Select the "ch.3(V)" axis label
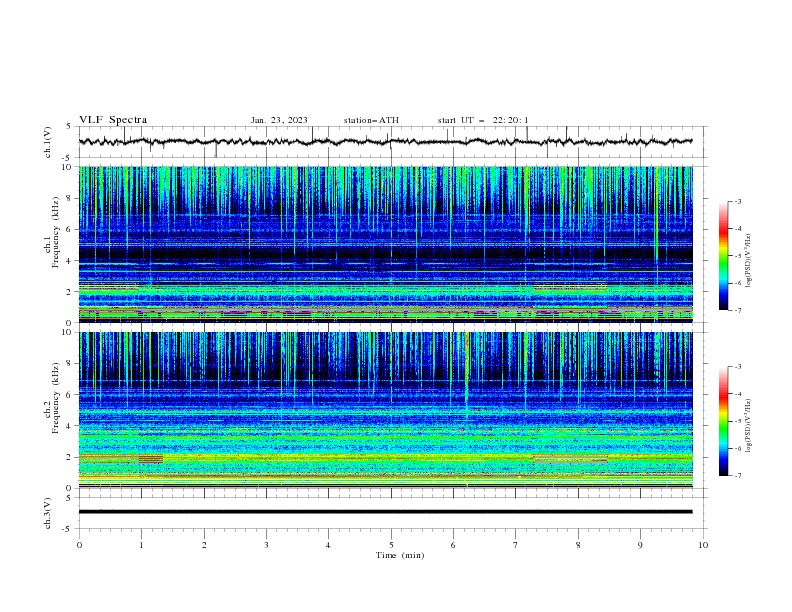 coord(48,513)
